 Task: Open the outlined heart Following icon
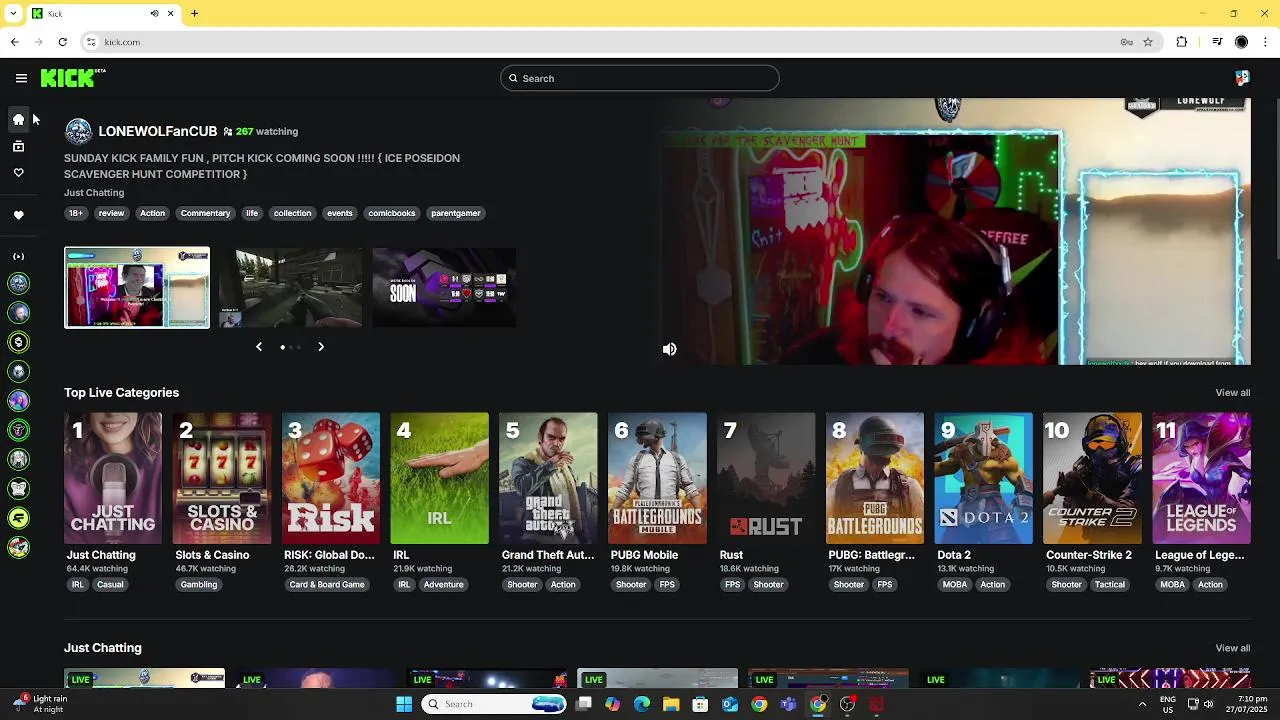click(x=18, y=173)
